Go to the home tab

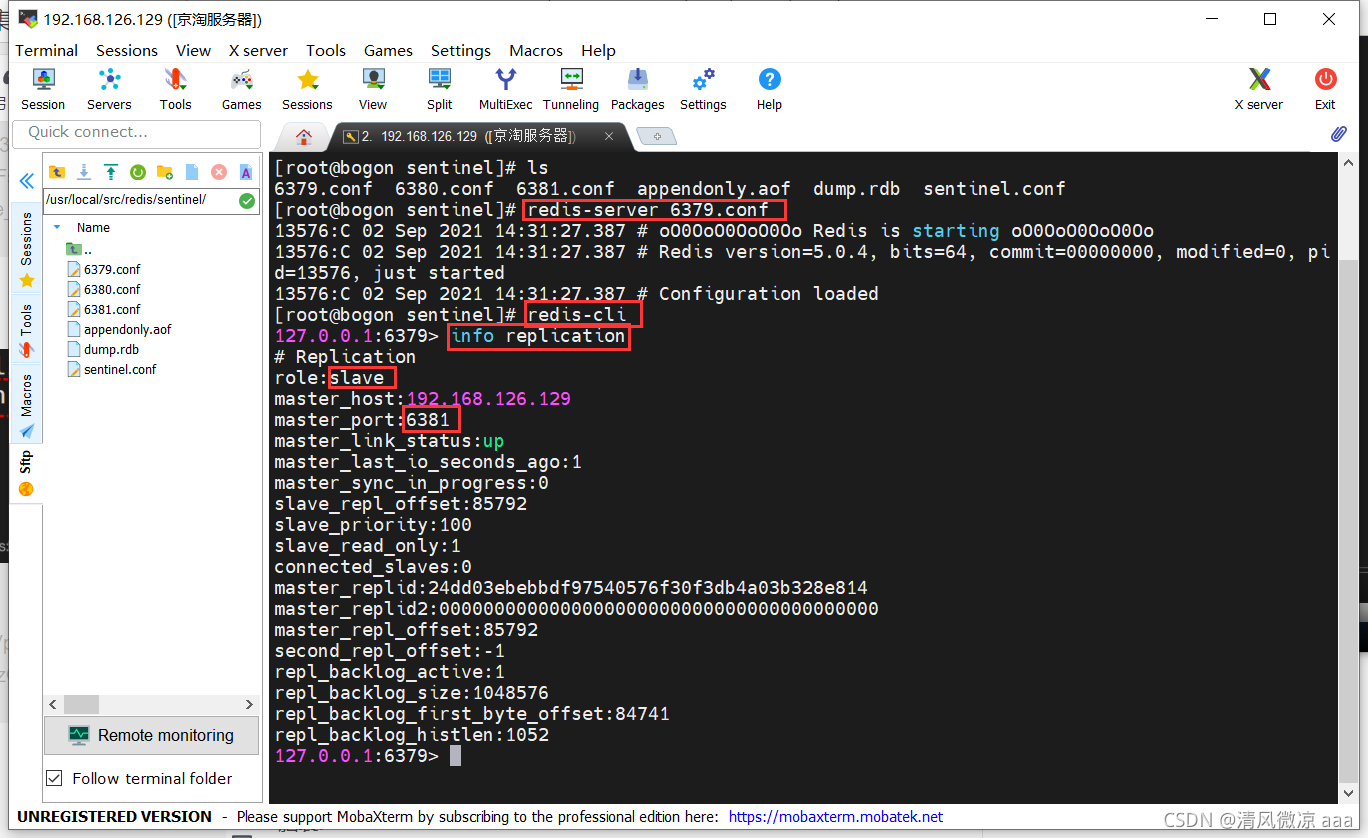click(x=304, y=137)
